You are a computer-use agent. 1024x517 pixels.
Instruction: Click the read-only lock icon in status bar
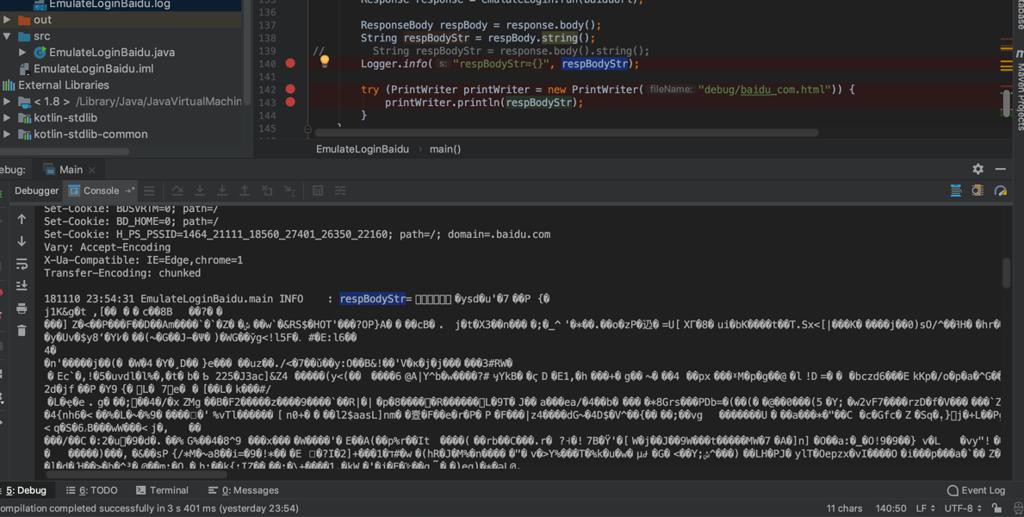(x=996, y=508)
